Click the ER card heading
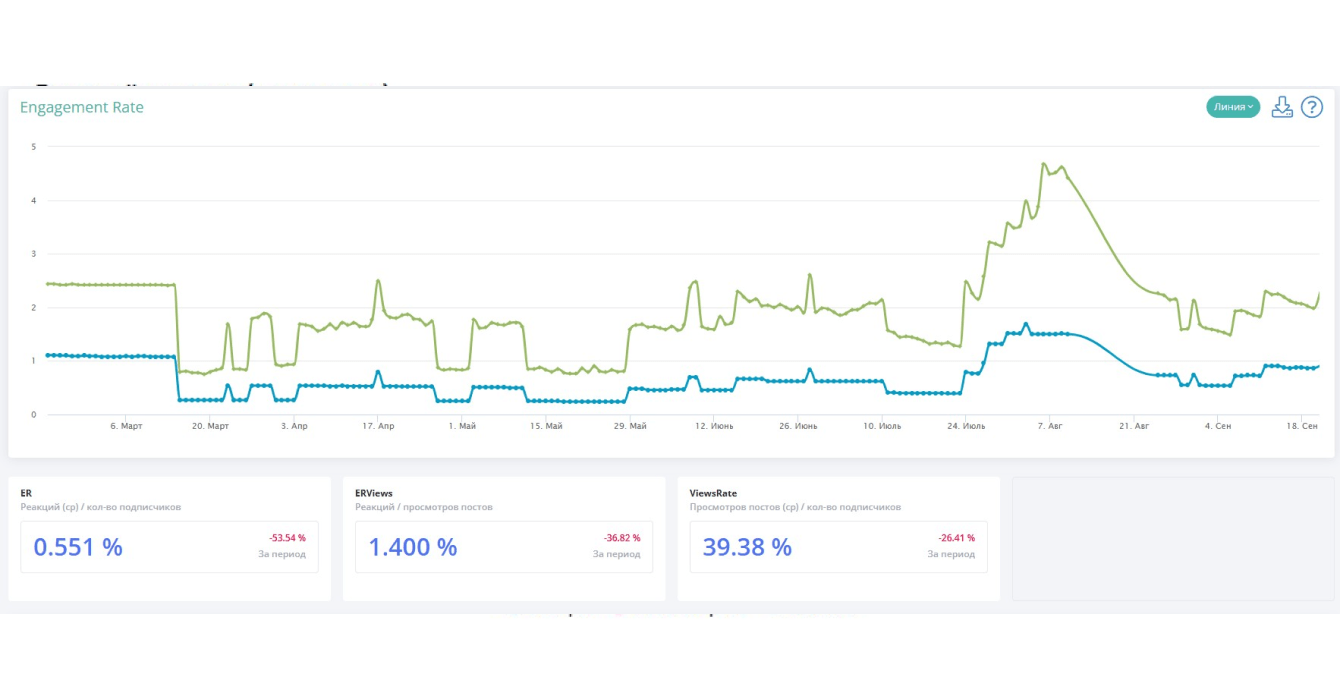The height and width of the screenshot is (700, 1340). [26, 493]
